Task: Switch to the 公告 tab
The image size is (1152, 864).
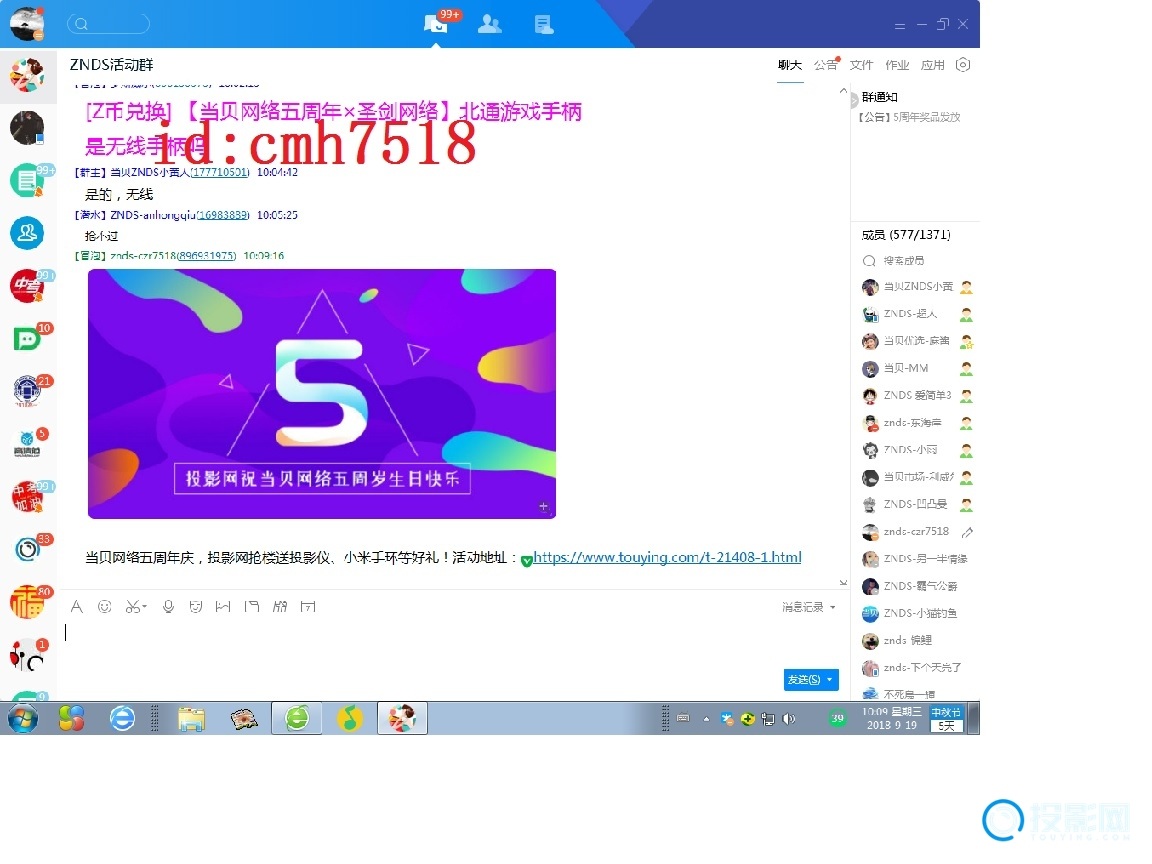Action: pos(825,65)
